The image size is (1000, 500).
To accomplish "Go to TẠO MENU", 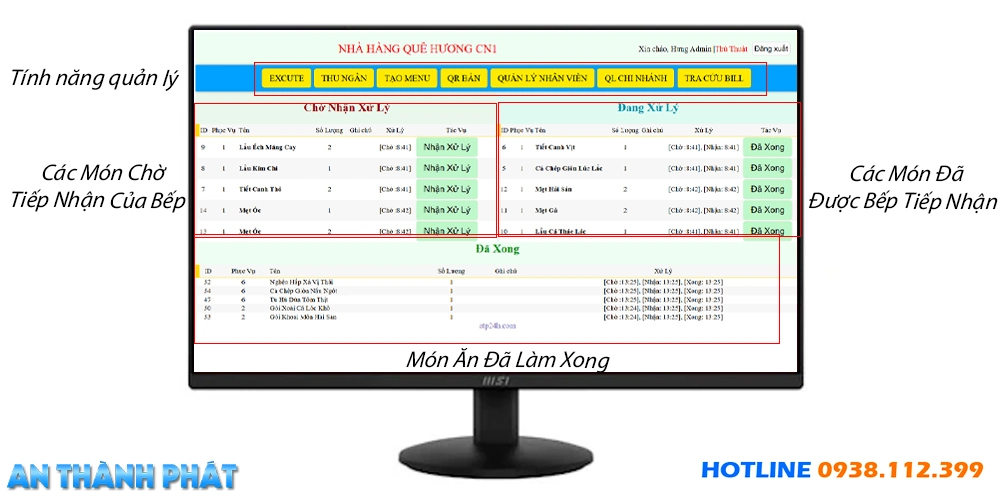I will tap(407, 78).
